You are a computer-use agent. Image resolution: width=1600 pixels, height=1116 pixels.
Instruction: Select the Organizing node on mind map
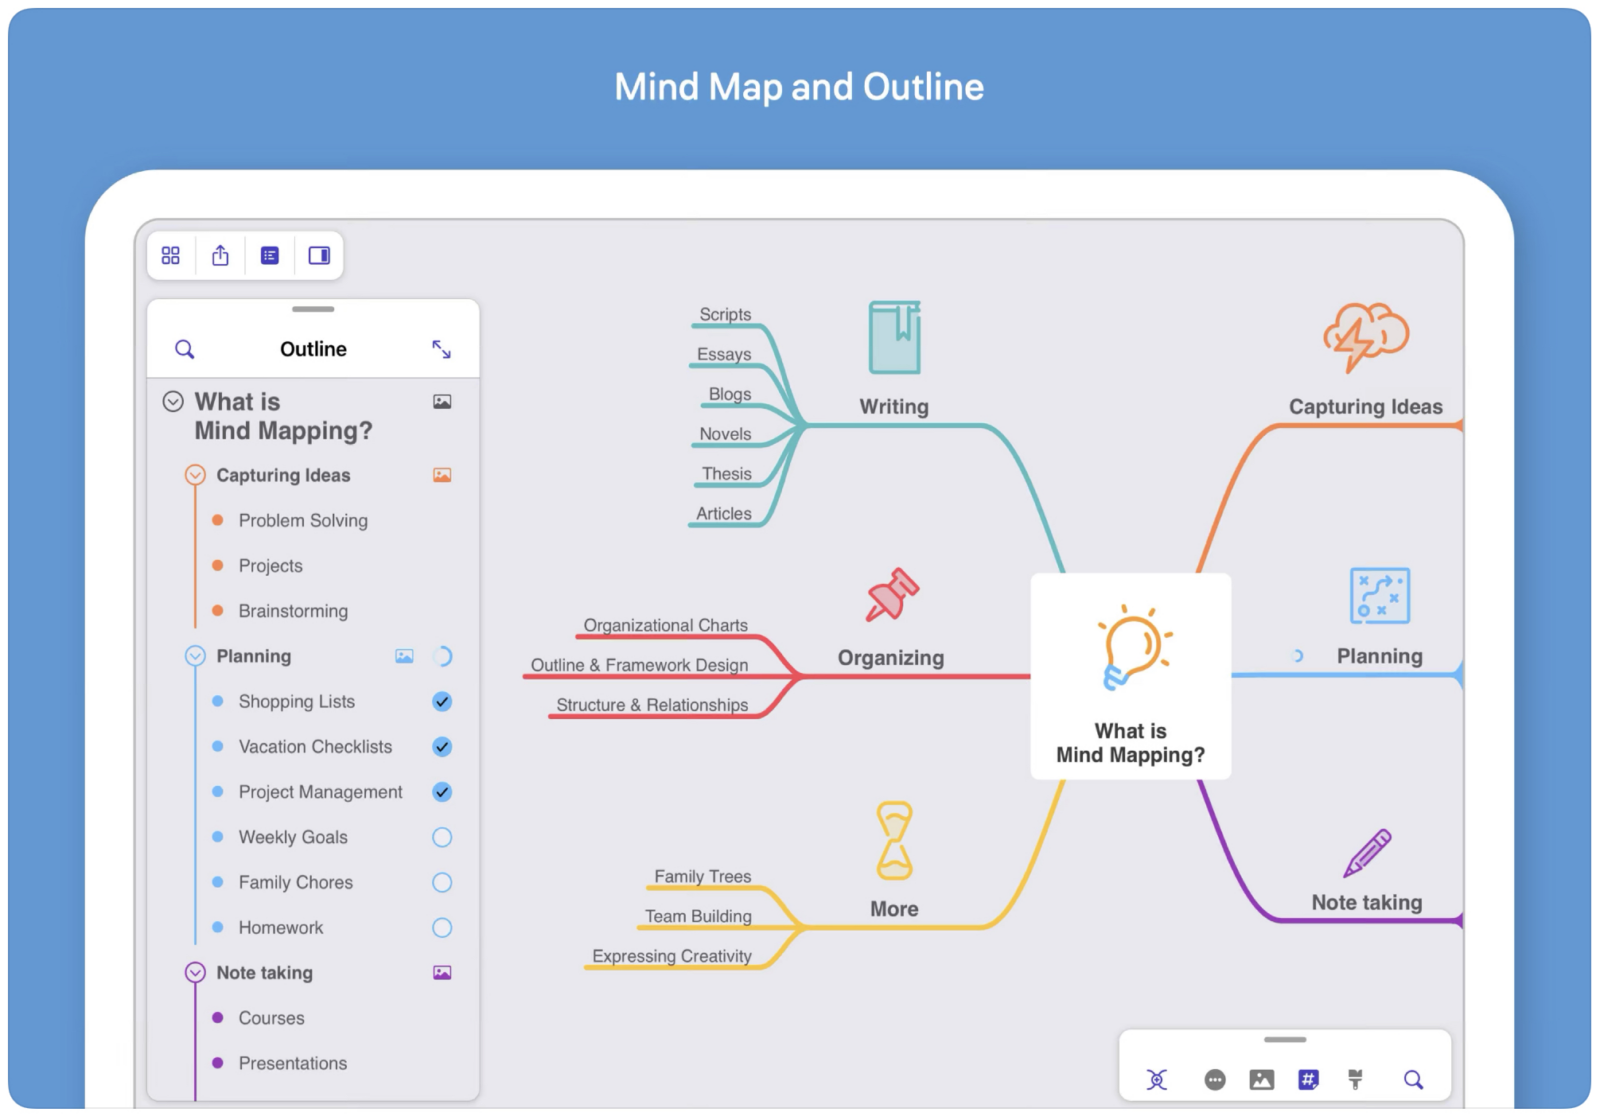[x=890, y=658]
